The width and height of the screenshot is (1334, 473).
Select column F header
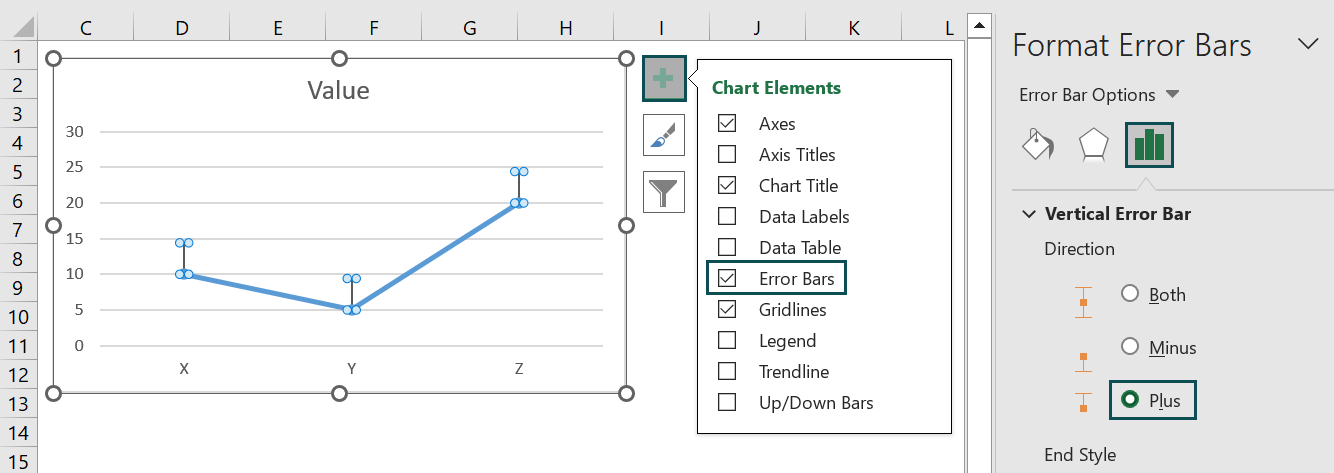[374, 29]
